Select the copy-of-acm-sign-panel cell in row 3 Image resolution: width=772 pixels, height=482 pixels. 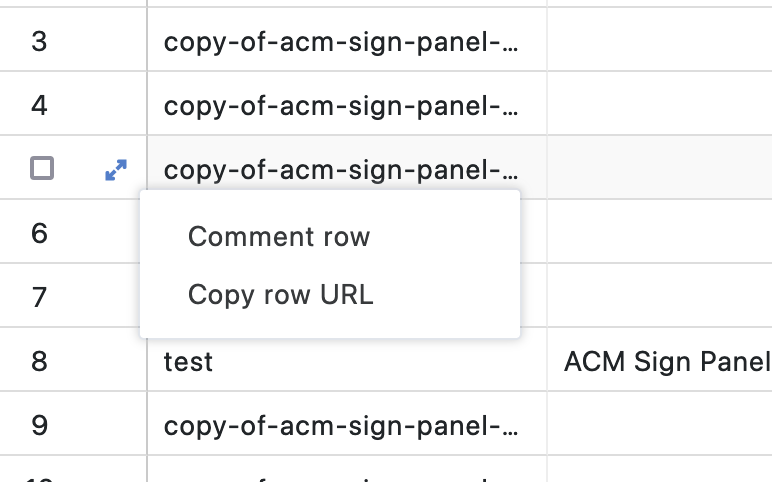(342, 42)
